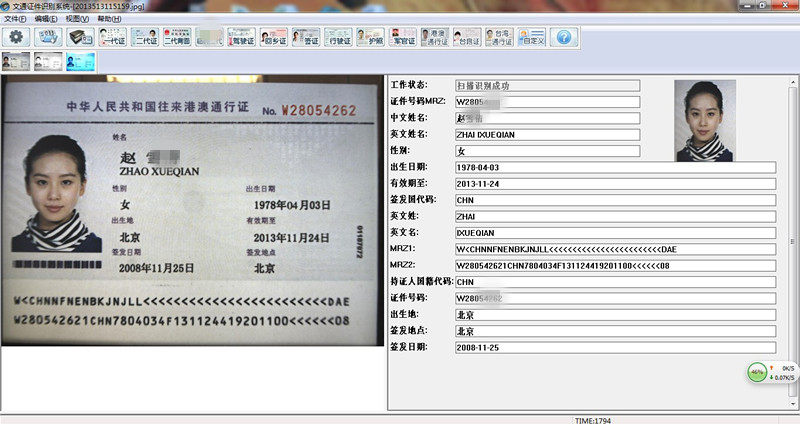The image size is (800, 424).
Task: Click the 签发国代码 field CHN
Action: [x=615, y=200]
